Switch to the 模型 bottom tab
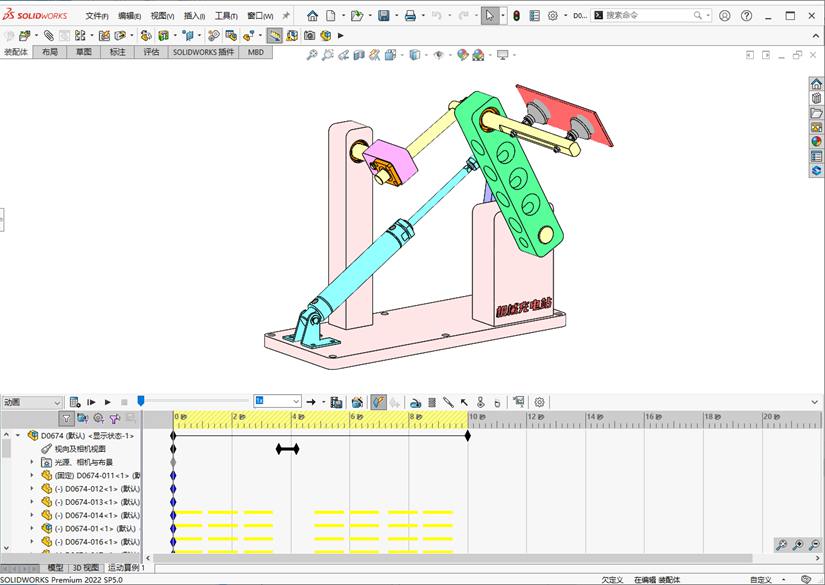This screenshot has width=825, height=585. click(55, 568)
